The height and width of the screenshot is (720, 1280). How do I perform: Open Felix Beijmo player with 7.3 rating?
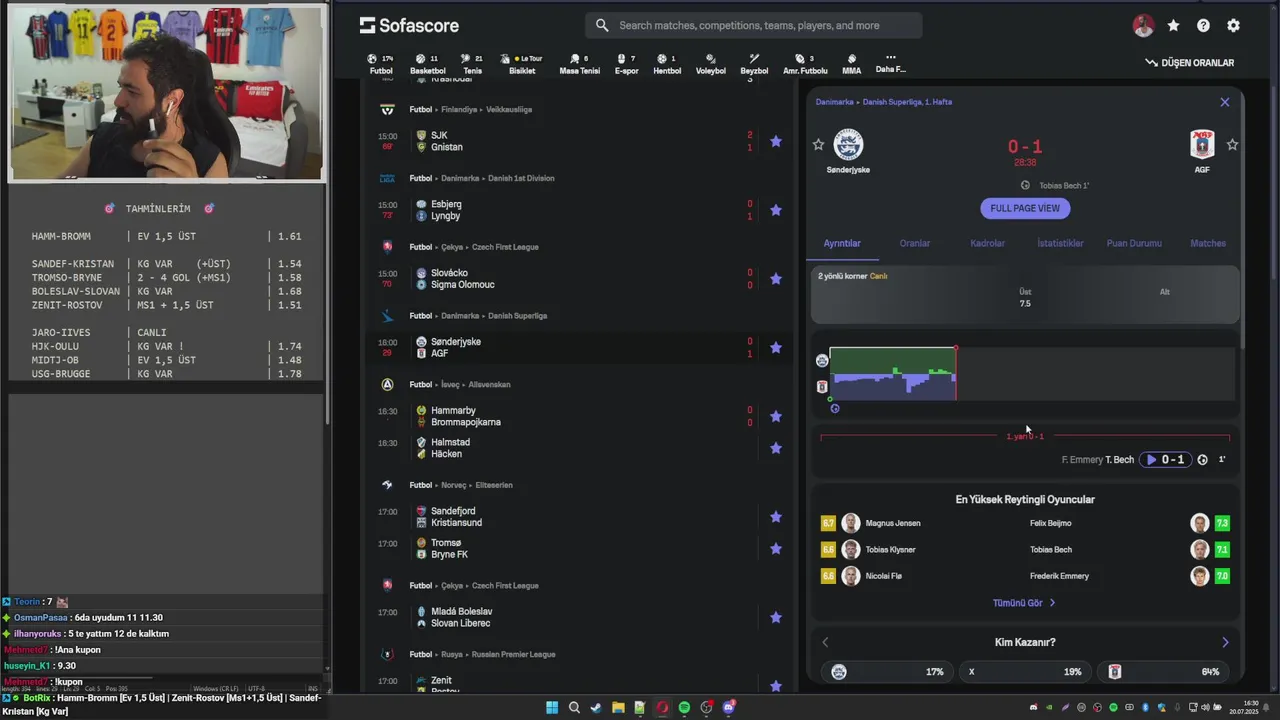click(1130, 523)
